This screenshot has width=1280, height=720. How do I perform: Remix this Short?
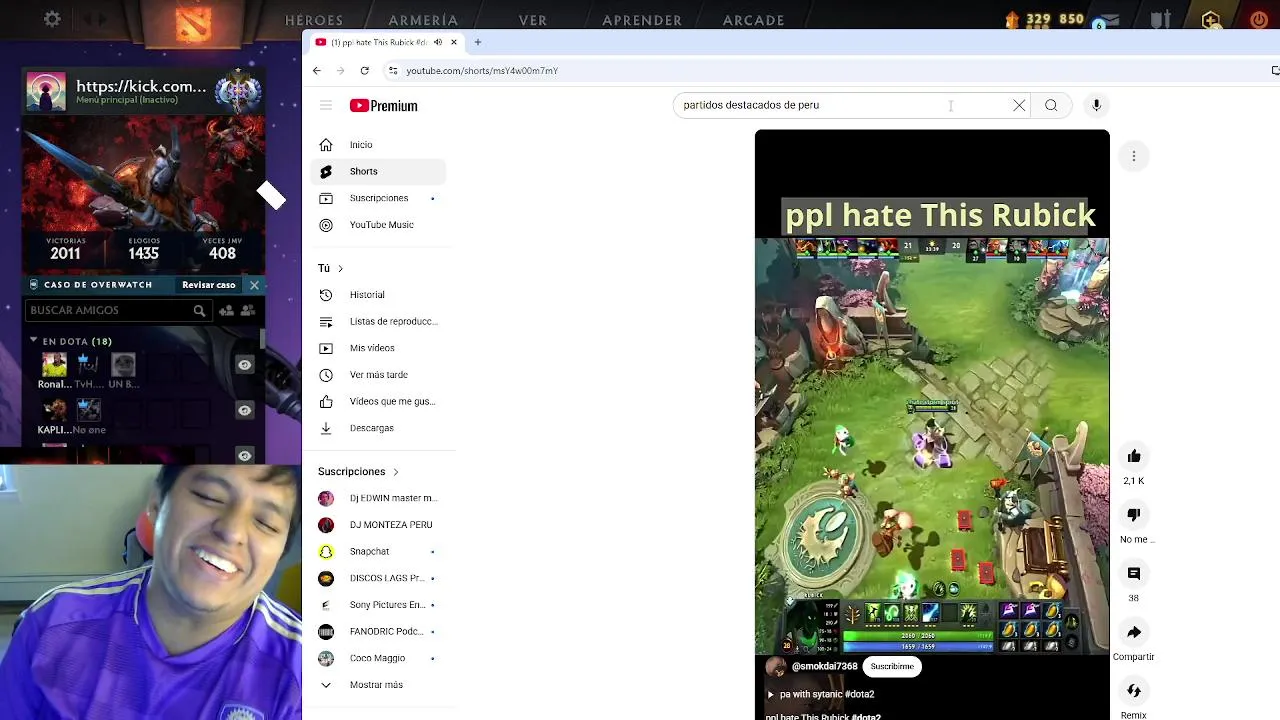1134,690
